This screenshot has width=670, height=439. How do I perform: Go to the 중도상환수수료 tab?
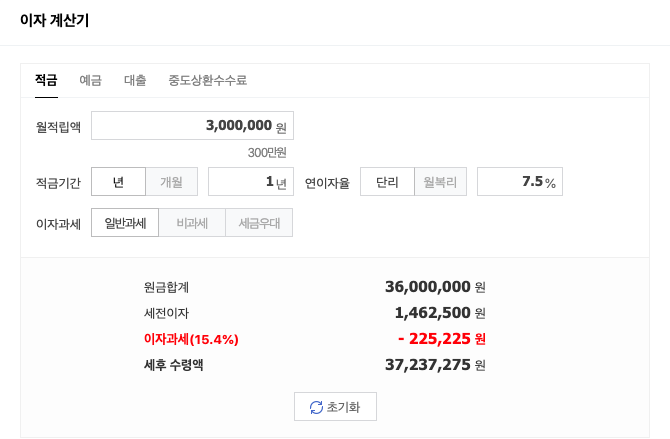pos(208,80)
